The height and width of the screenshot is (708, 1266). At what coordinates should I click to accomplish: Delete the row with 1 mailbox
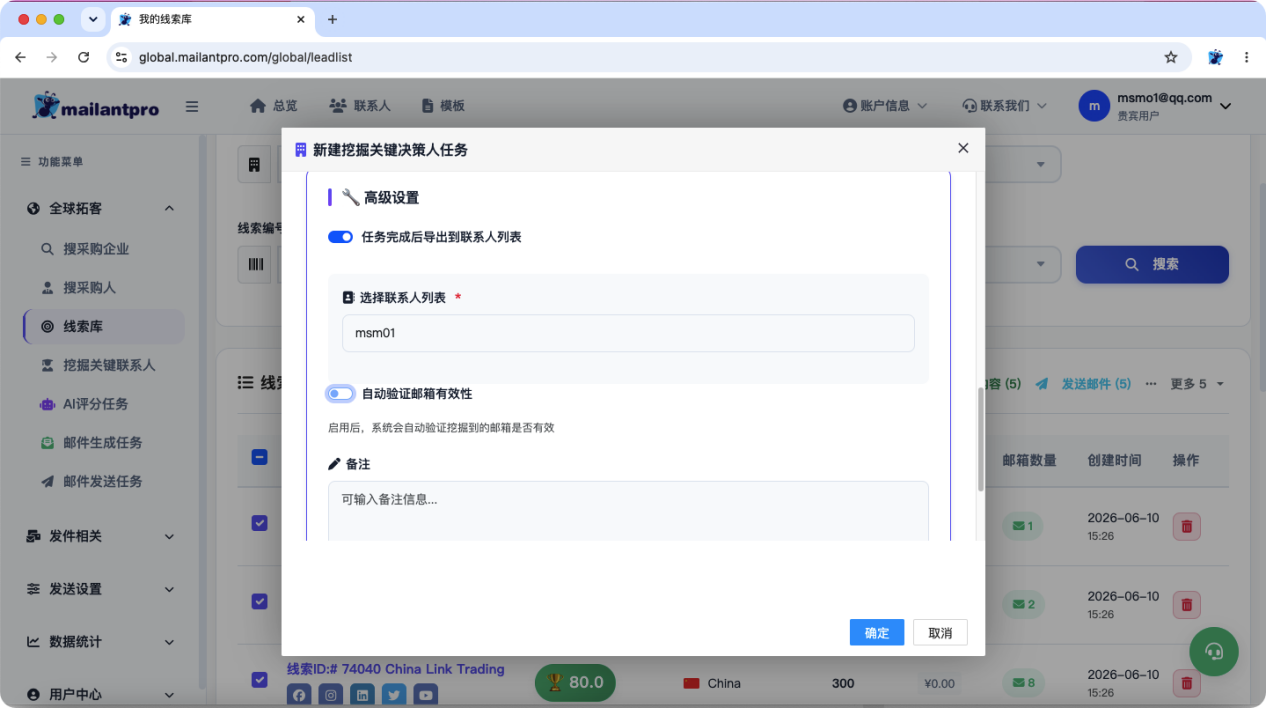click(1186, 526)
